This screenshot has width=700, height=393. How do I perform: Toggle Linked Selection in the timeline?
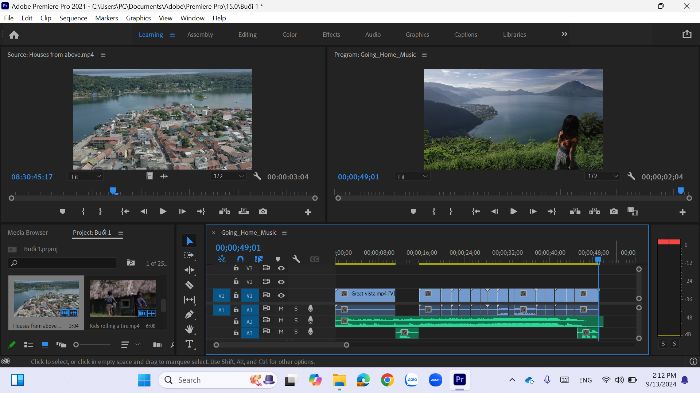point(258,259)
